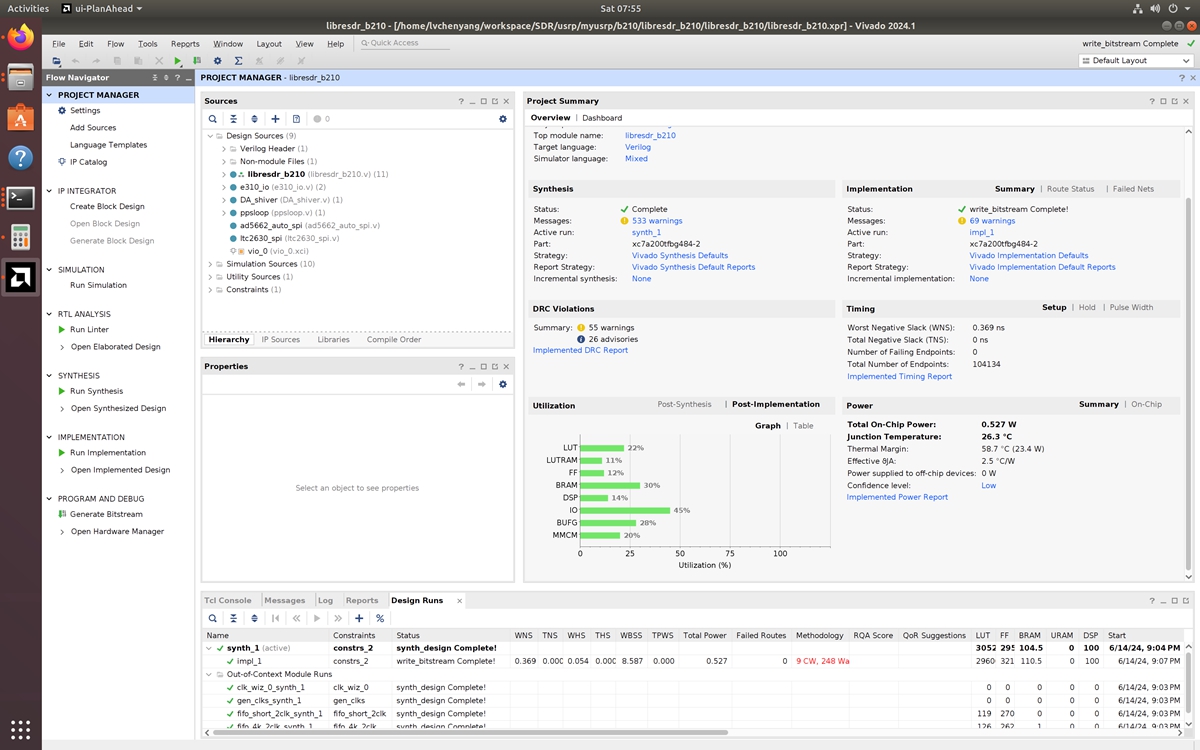Show Implementation Failed Nets

(1133, 189)
